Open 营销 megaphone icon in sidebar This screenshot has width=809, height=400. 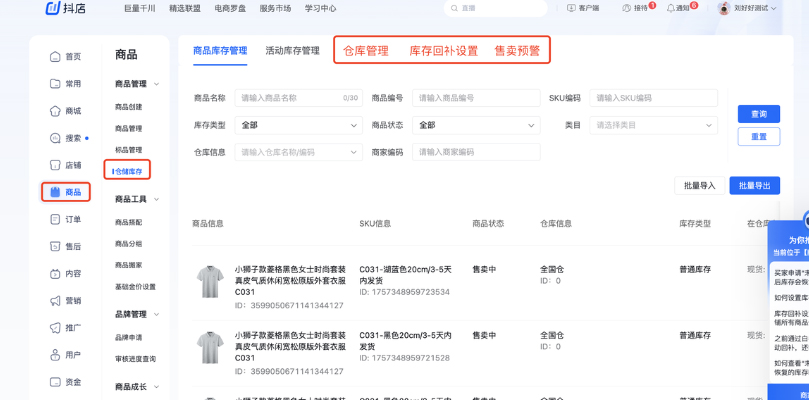click(x=55, y=301)
